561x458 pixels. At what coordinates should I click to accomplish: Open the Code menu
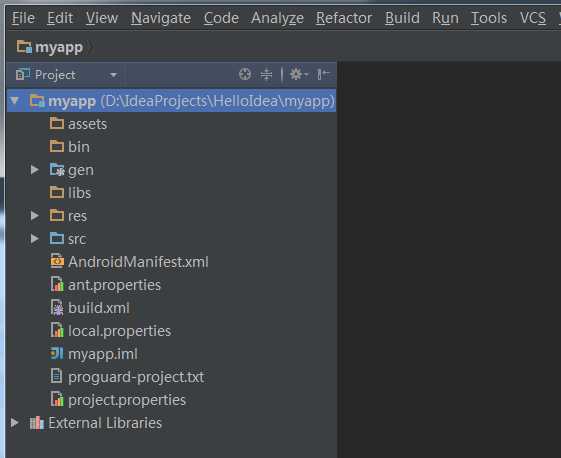[221, 18]
